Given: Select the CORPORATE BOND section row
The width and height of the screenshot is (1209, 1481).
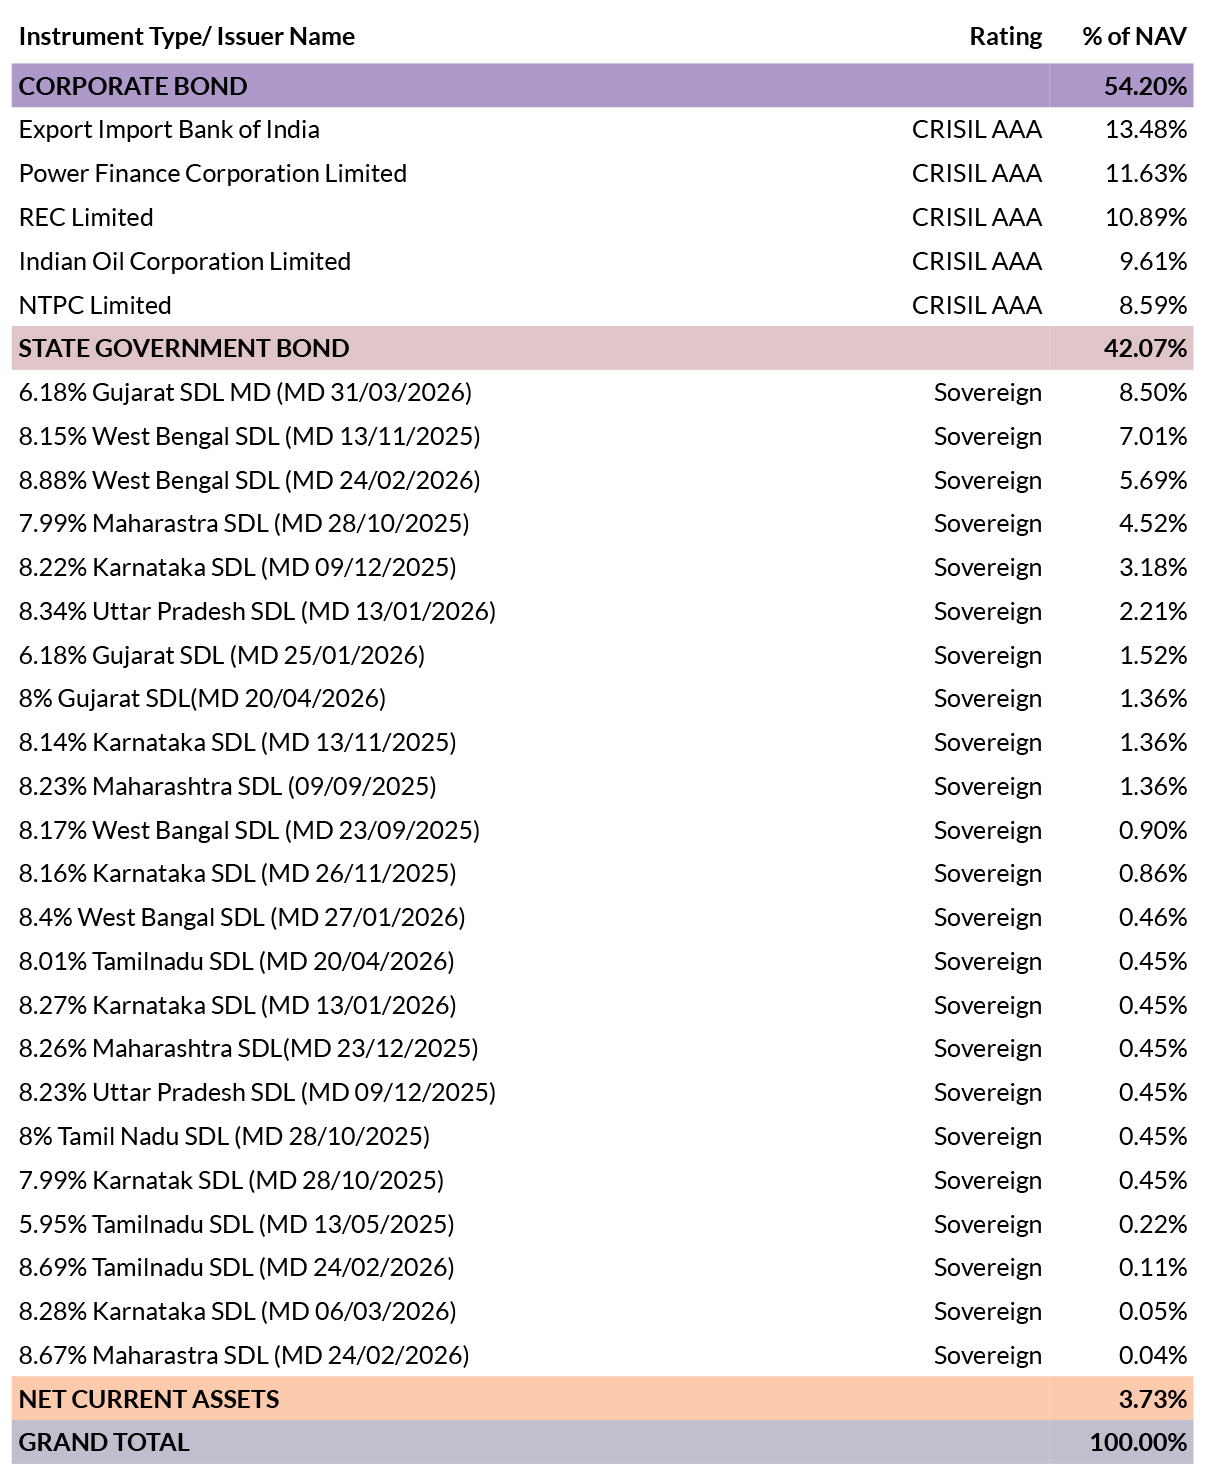Looking at the screenshot, I should tap(602, 86).
